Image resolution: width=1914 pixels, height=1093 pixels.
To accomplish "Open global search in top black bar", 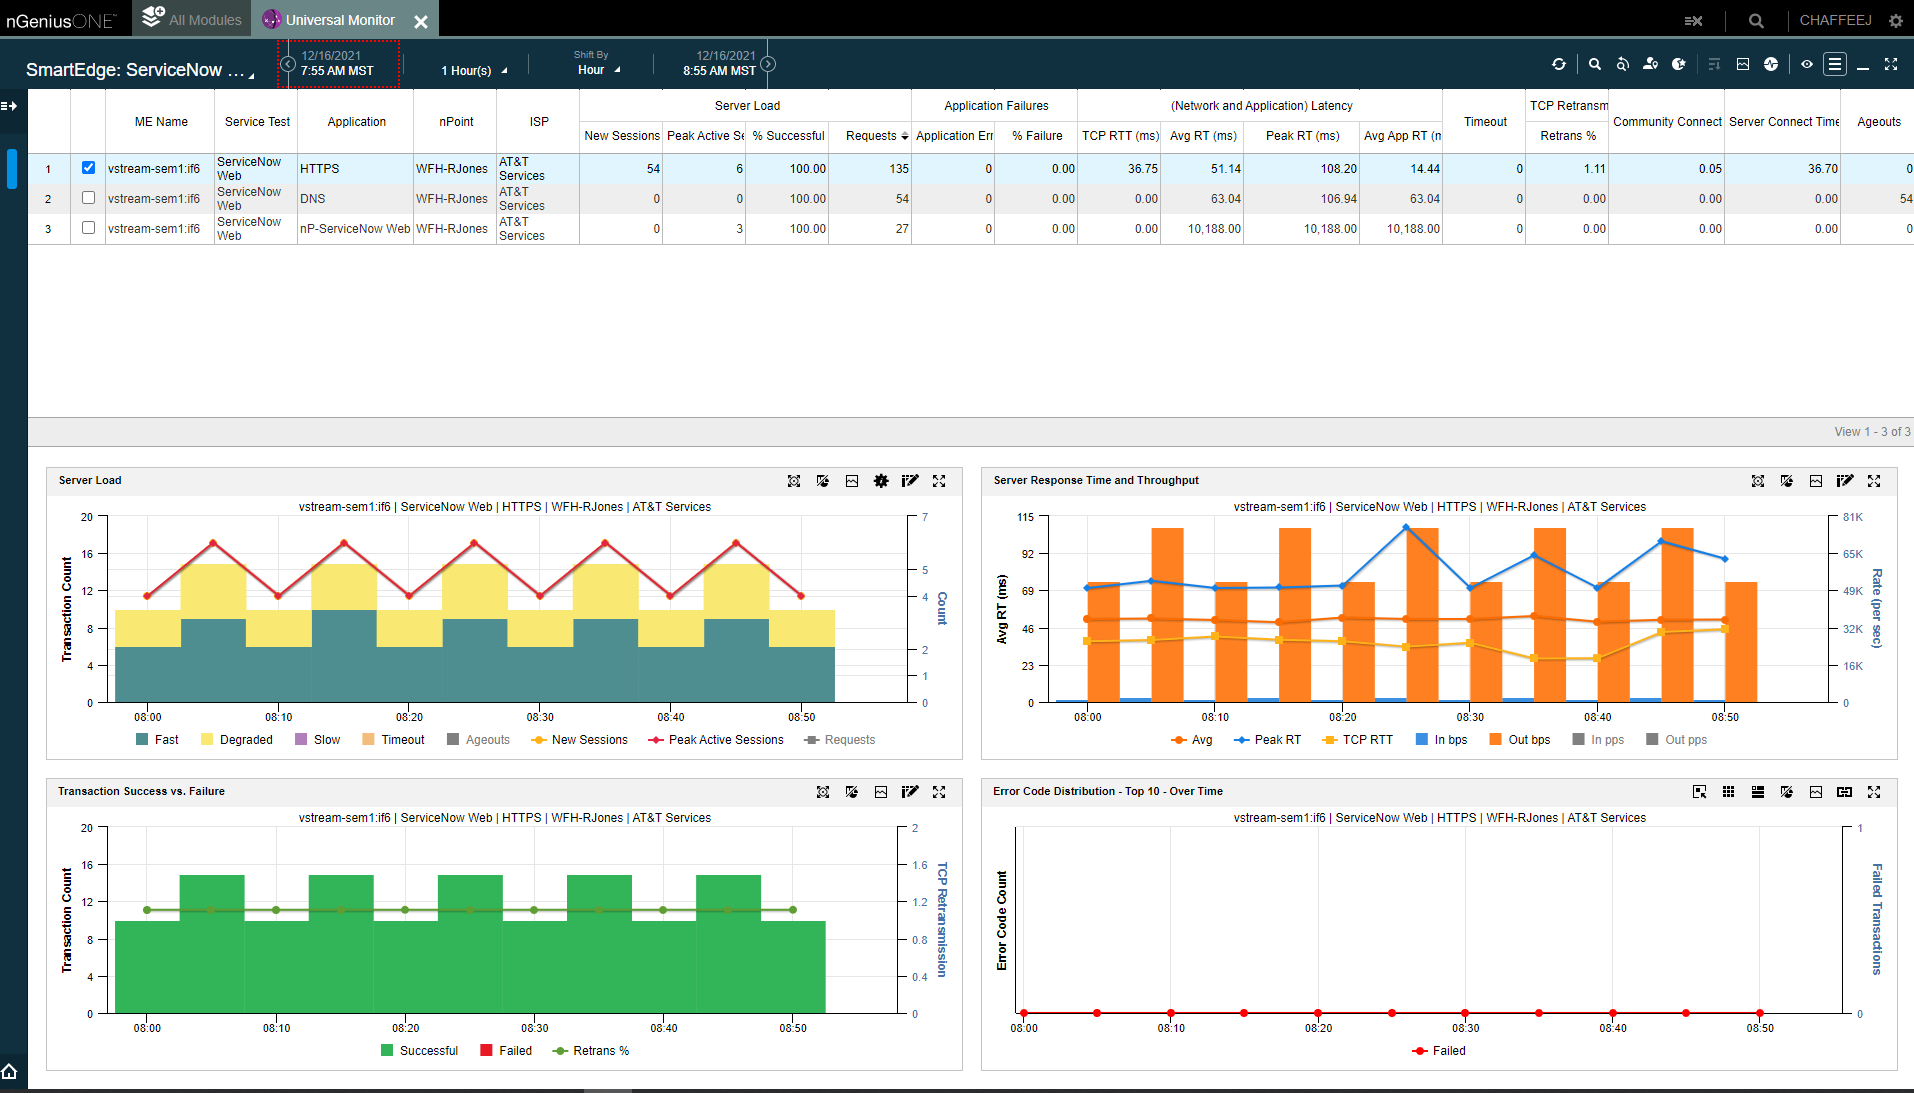I will [x=1756, y=20].
